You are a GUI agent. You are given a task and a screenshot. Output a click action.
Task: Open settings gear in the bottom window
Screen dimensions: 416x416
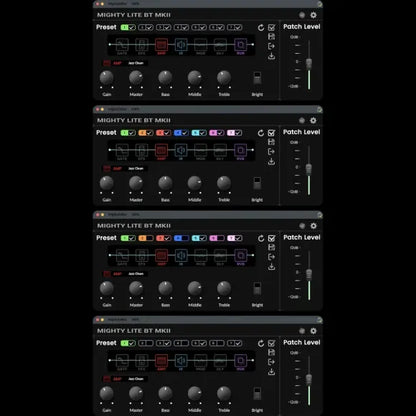coord(313,331)
